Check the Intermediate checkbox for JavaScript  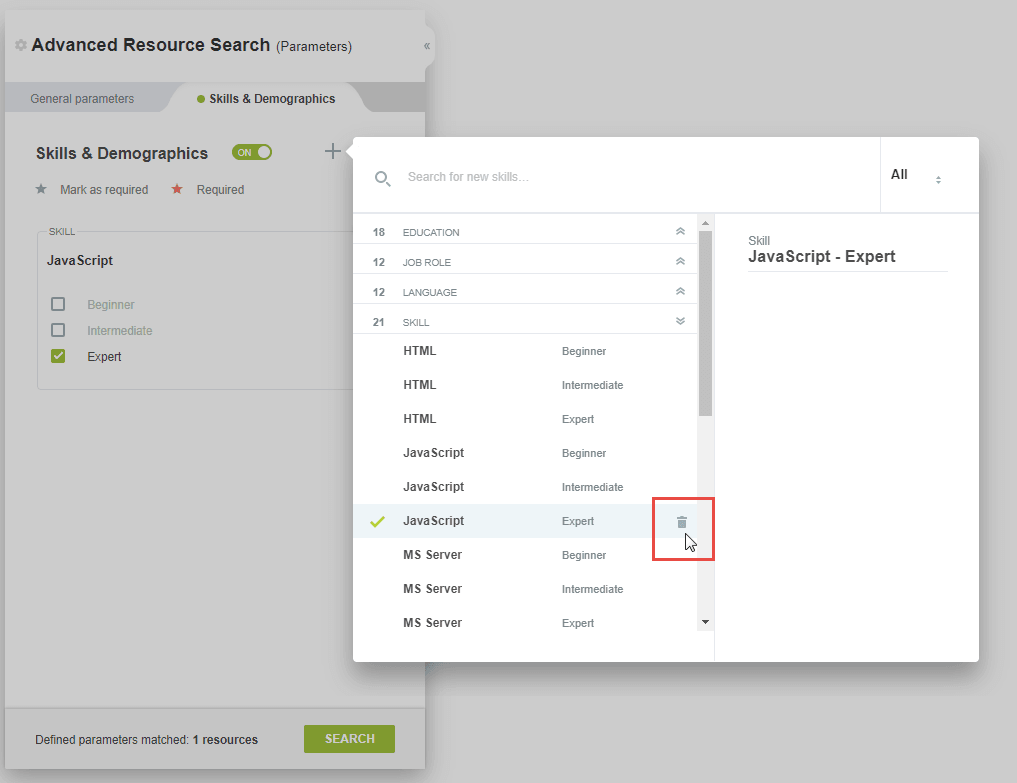(x=58, y=330)
